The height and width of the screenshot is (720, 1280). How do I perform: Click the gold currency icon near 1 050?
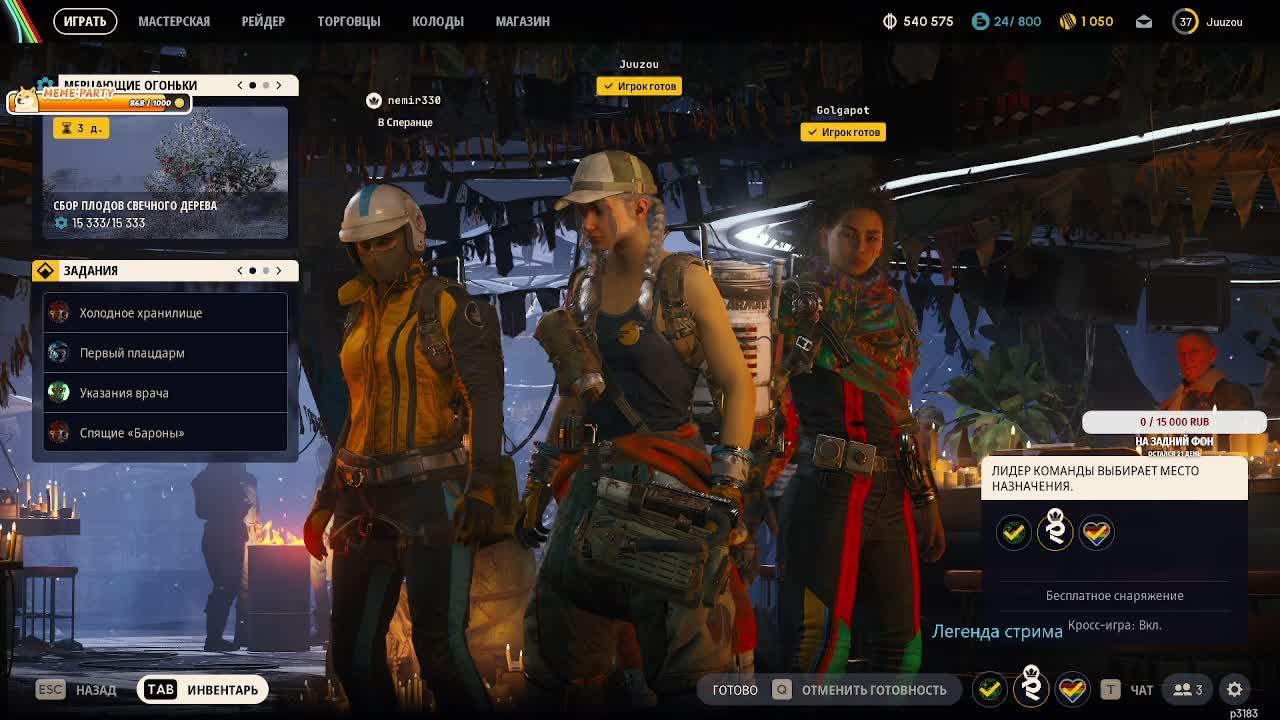click(x=1067, y=21)
